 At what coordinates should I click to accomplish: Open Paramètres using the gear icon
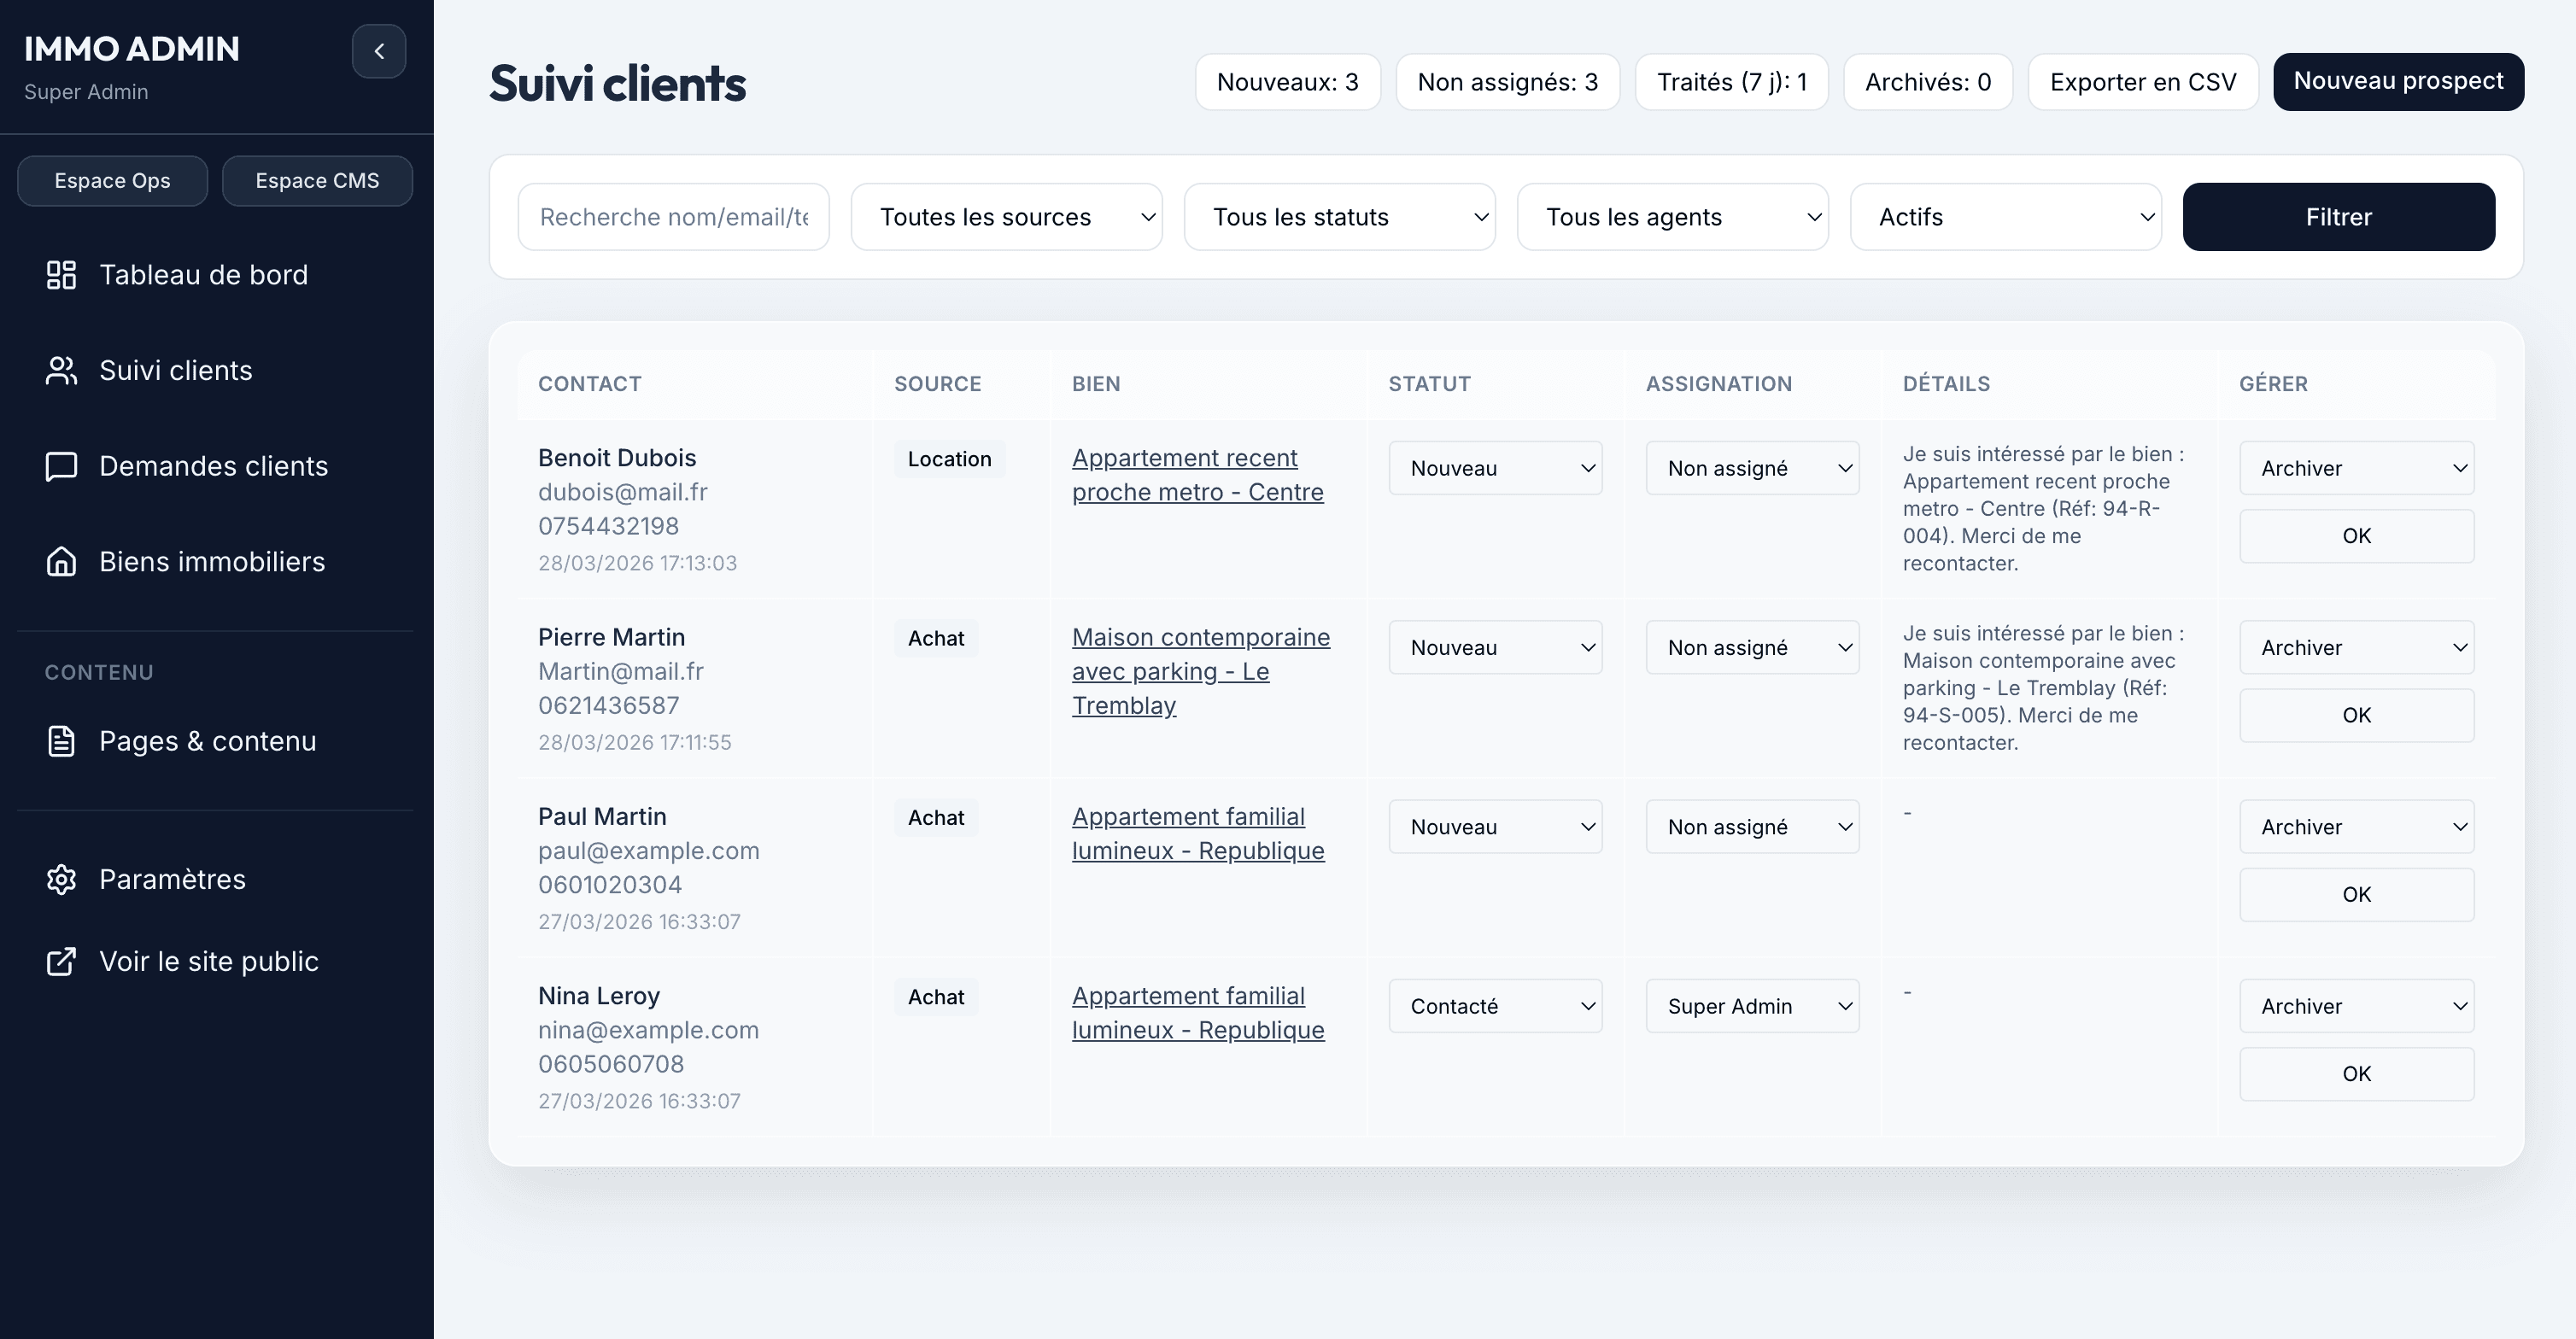click(x=61, y=879)
